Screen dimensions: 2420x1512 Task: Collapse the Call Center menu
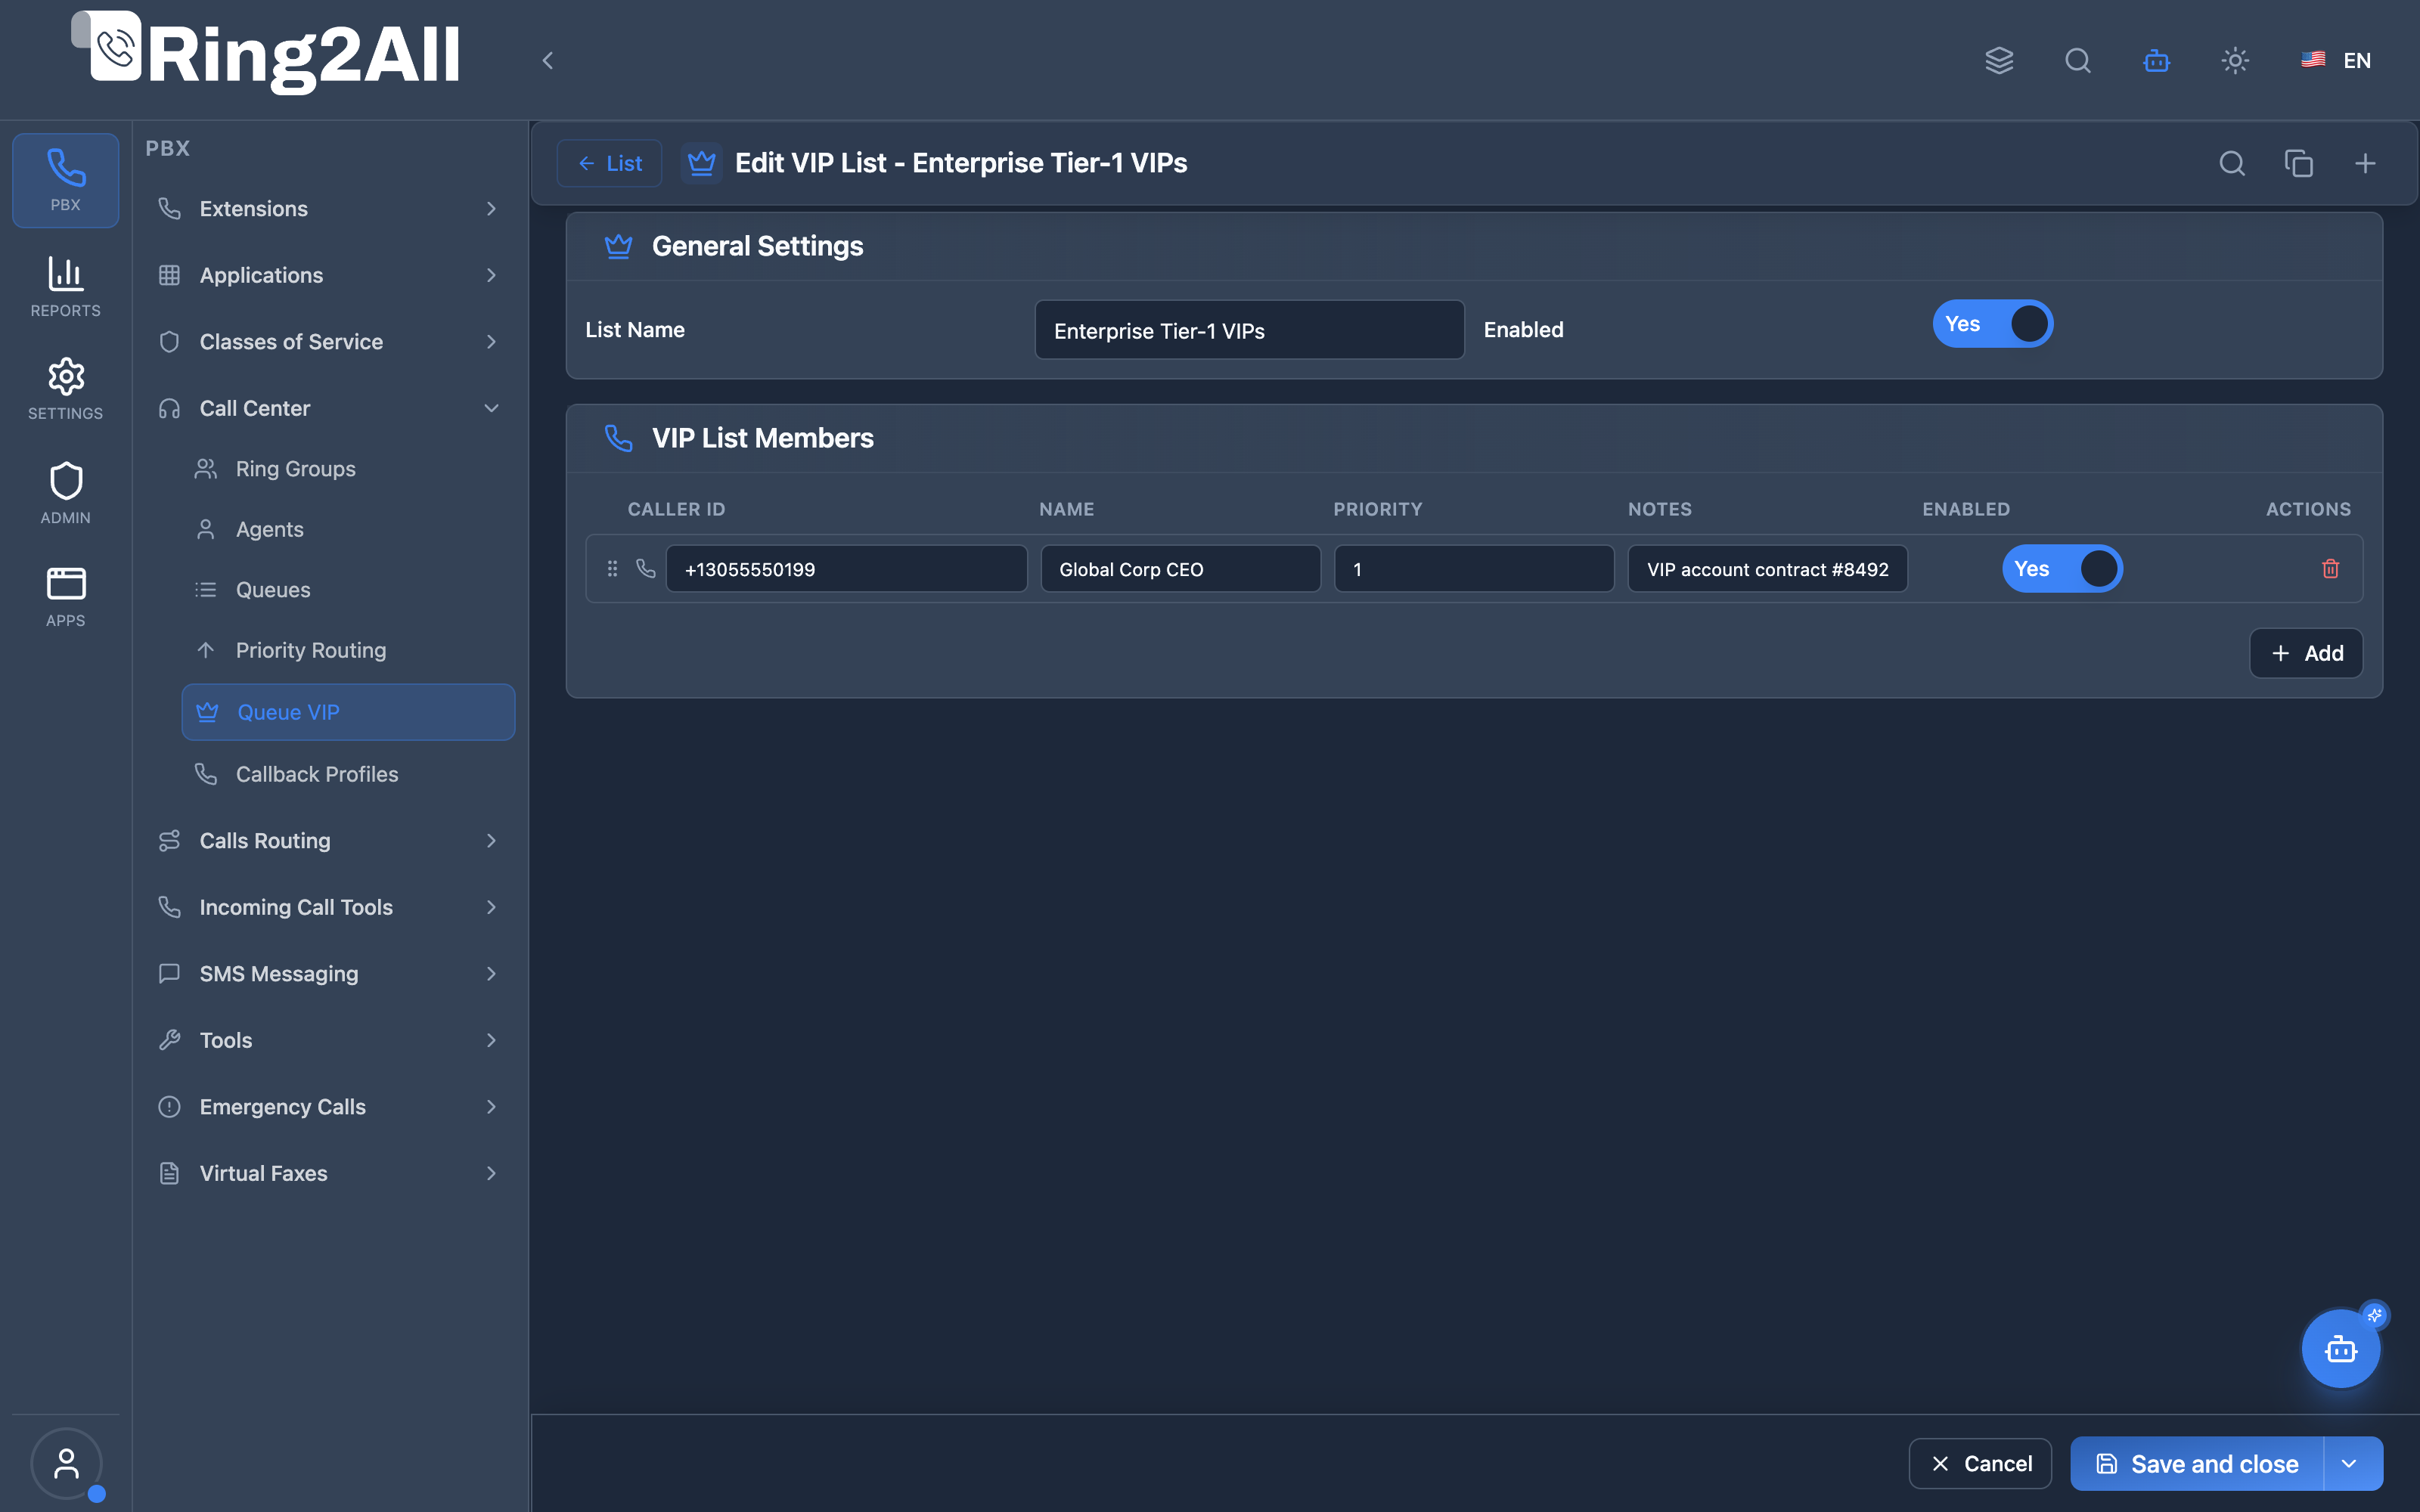point(329,408)
